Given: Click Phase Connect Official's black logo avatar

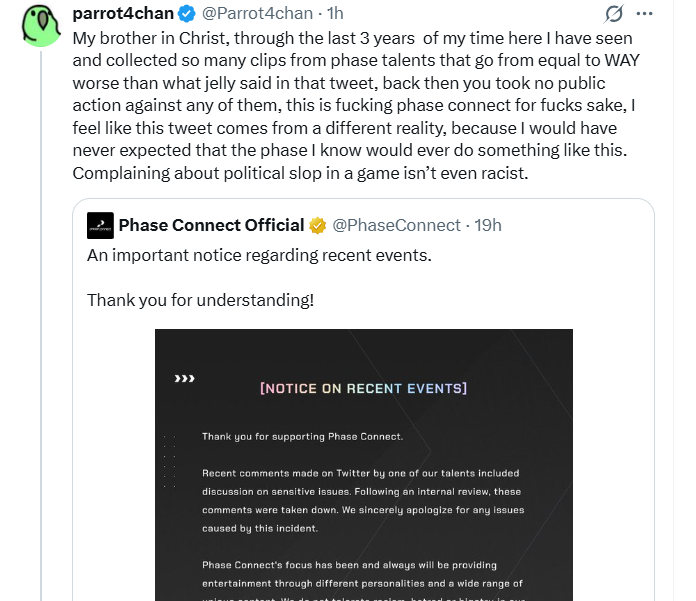Looking at the screenshot, I should [x=99, y=224].
